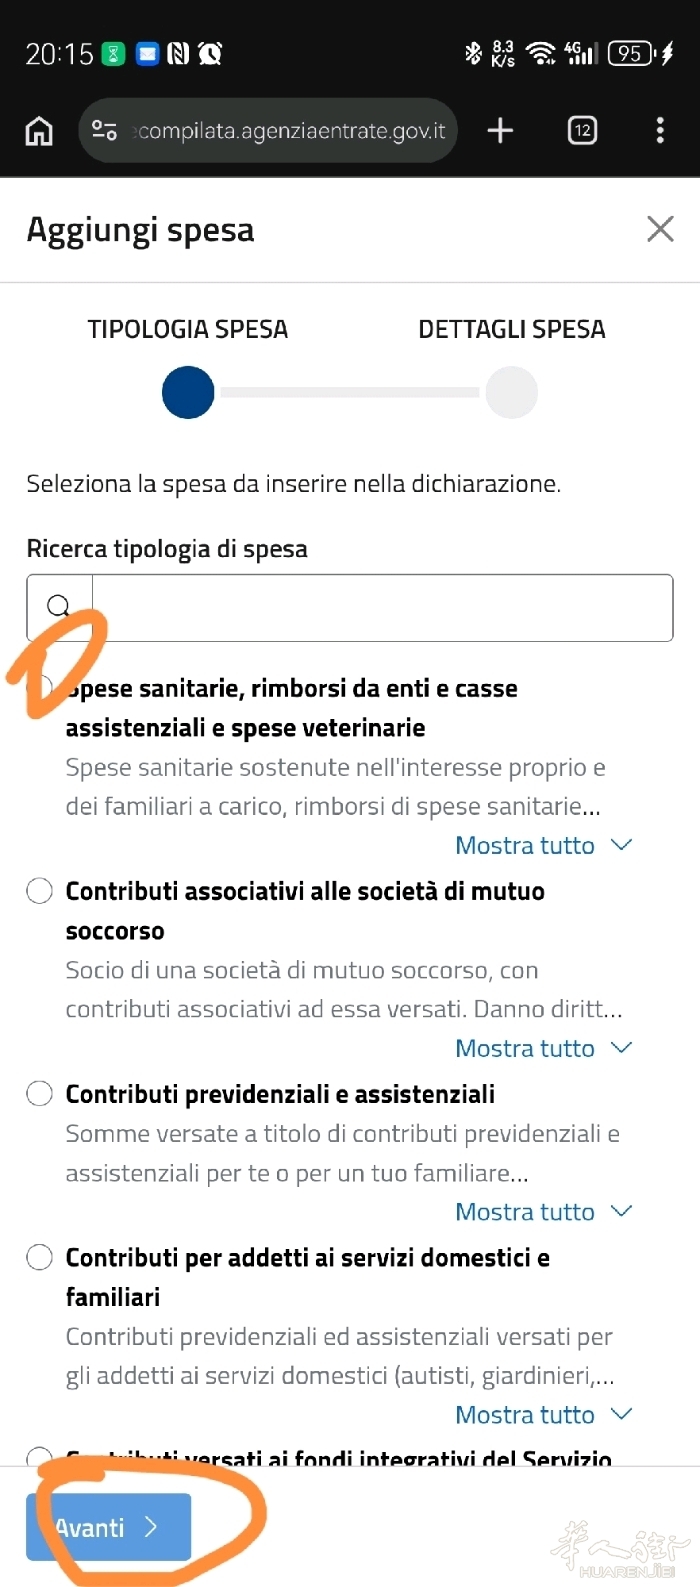Go to the DETTAGLI SPESA step
The width and height of the screenshot is (700, 1587).
point(512,391)
